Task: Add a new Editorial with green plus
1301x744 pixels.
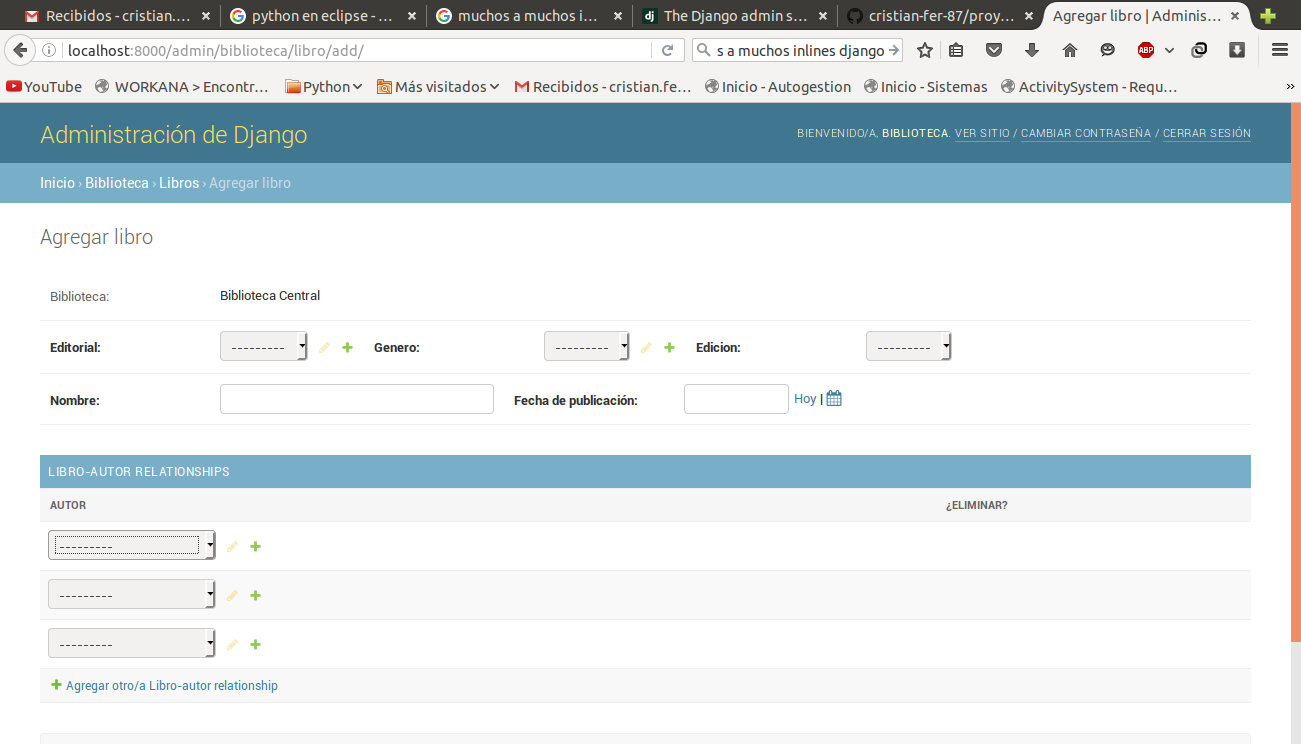Action: (347, 347)
